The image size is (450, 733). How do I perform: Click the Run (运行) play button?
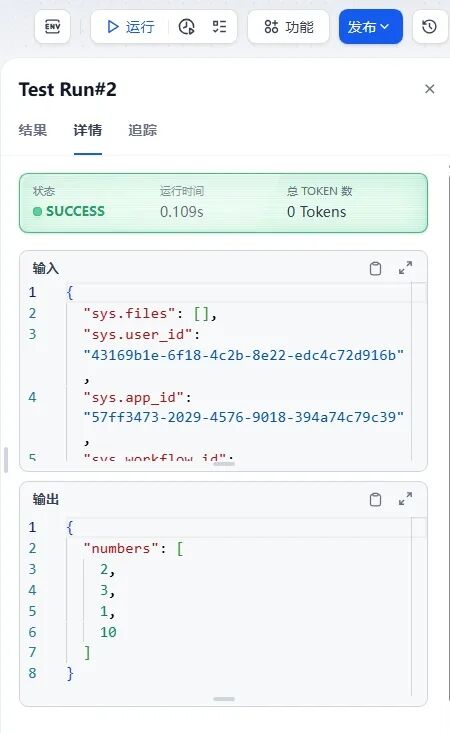click(130, 27)
